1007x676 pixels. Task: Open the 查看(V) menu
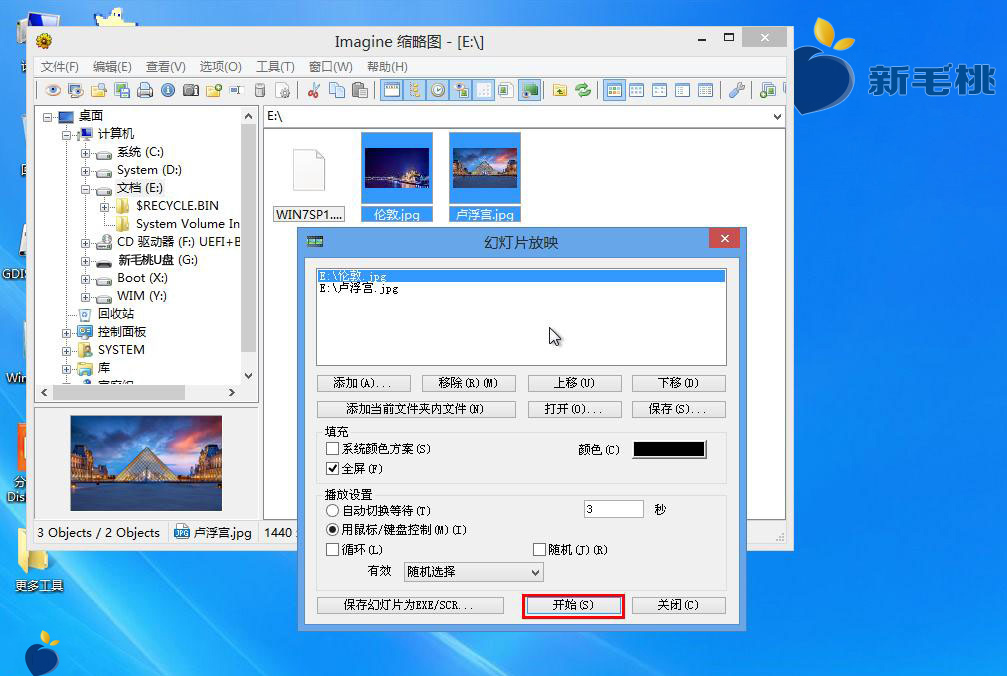(x=166, y=67)
